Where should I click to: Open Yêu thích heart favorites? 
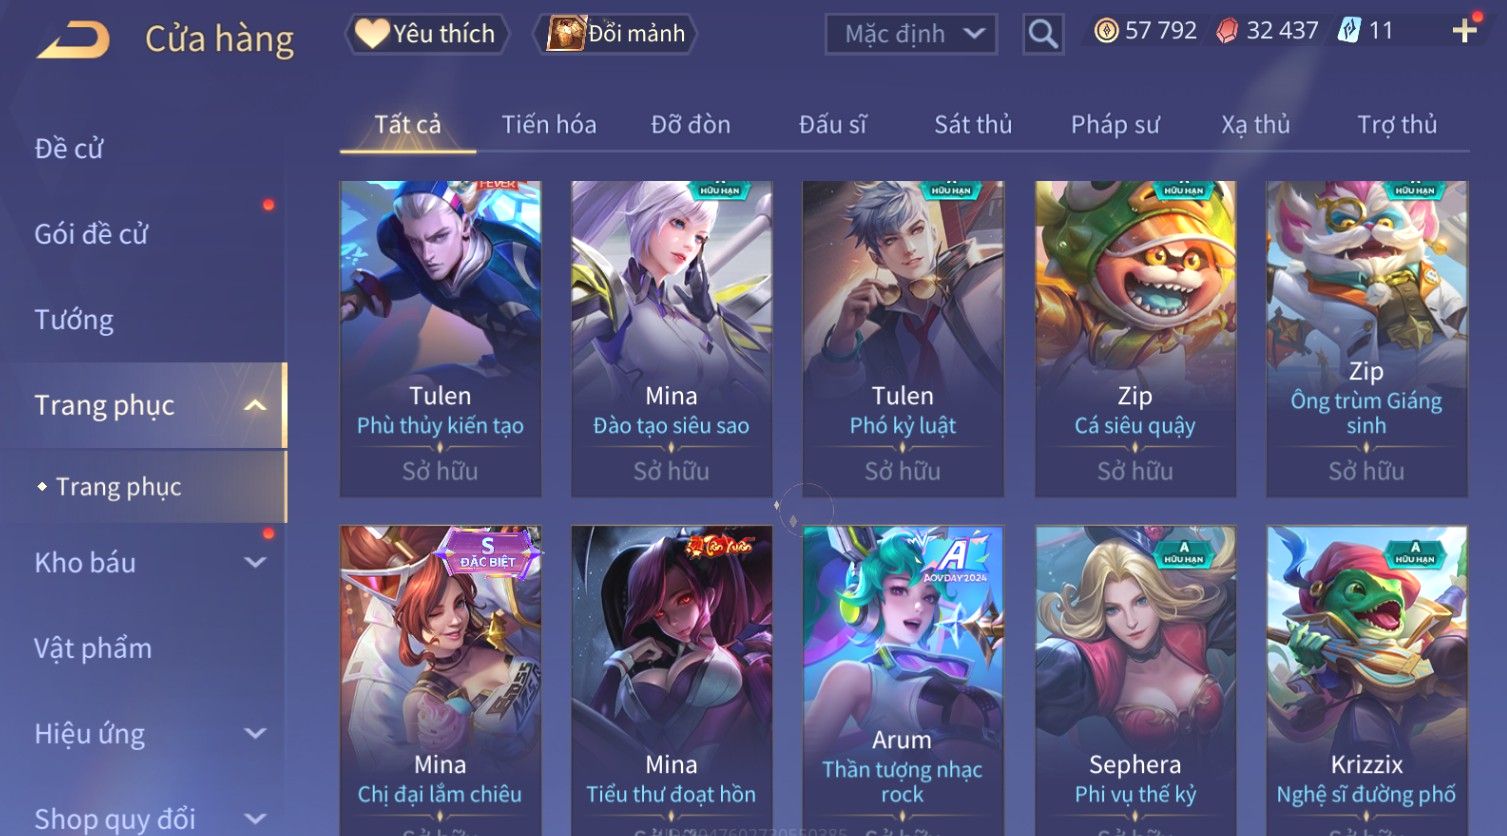tap(427, 34)
